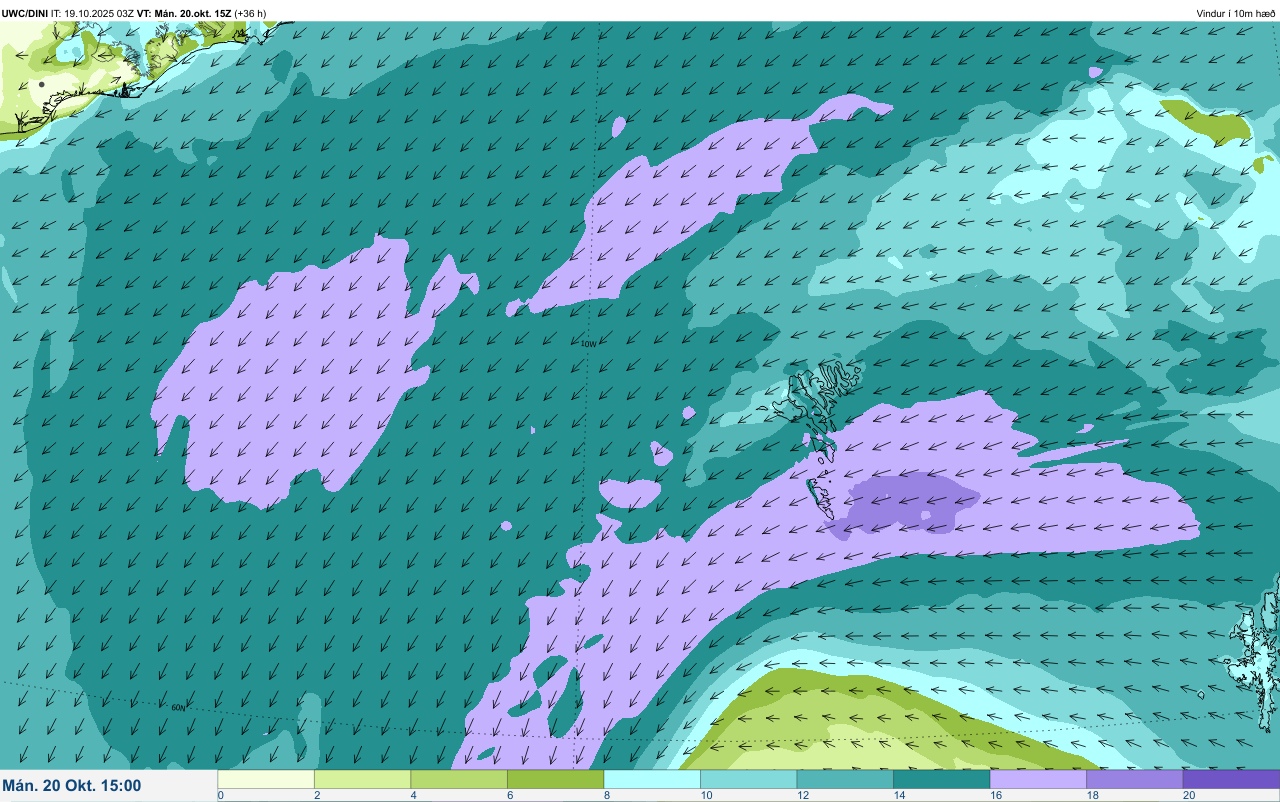Click the dark purple above-20 legend swatch
The image size is (1280, 802).
point(1231,779)
